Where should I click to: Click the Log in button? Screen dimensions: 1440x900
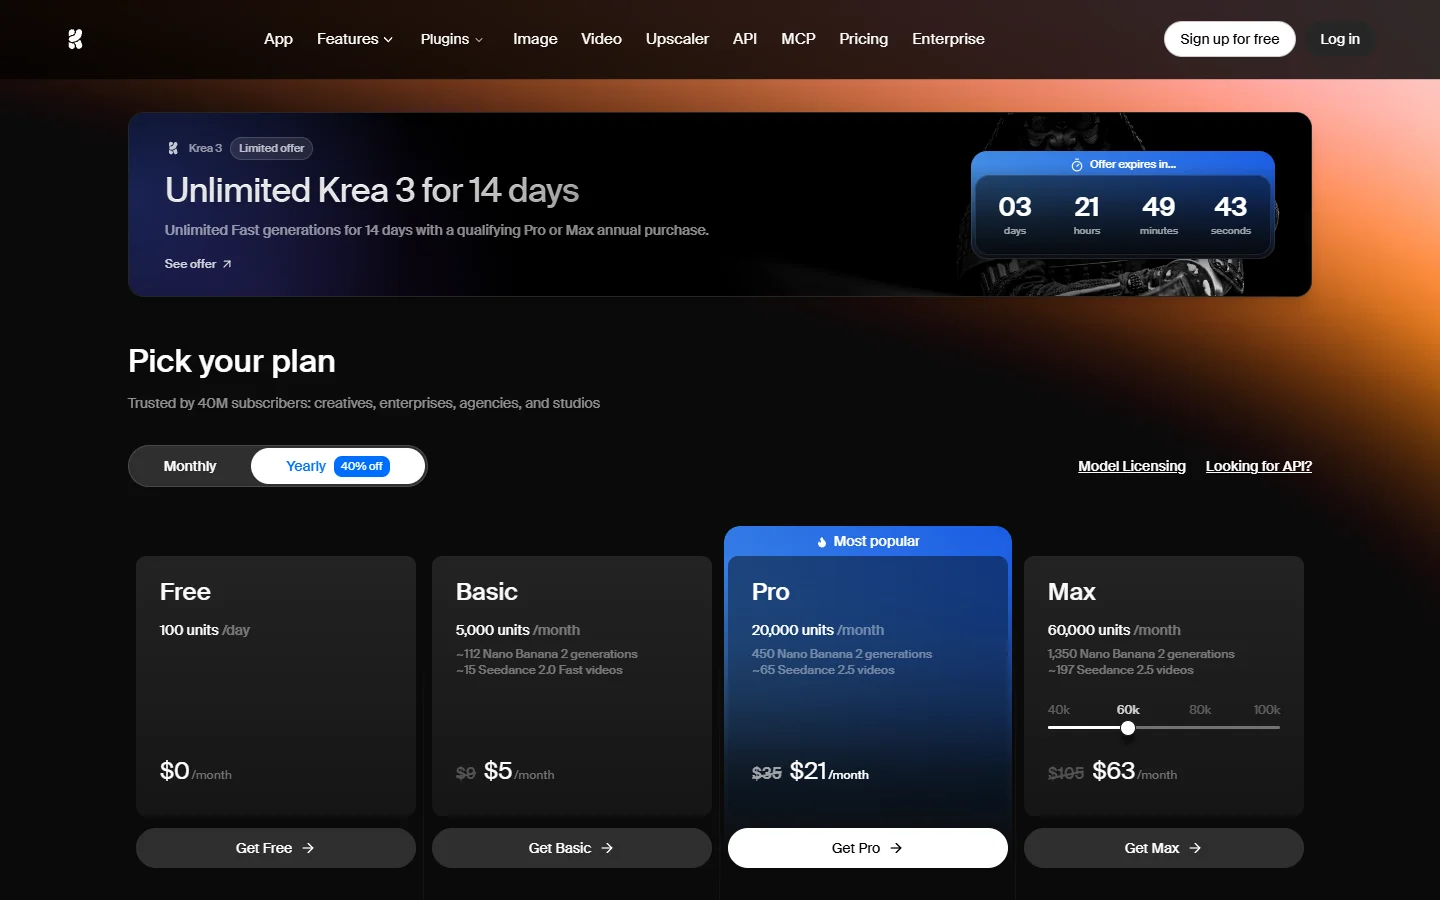pos(1340,39)
